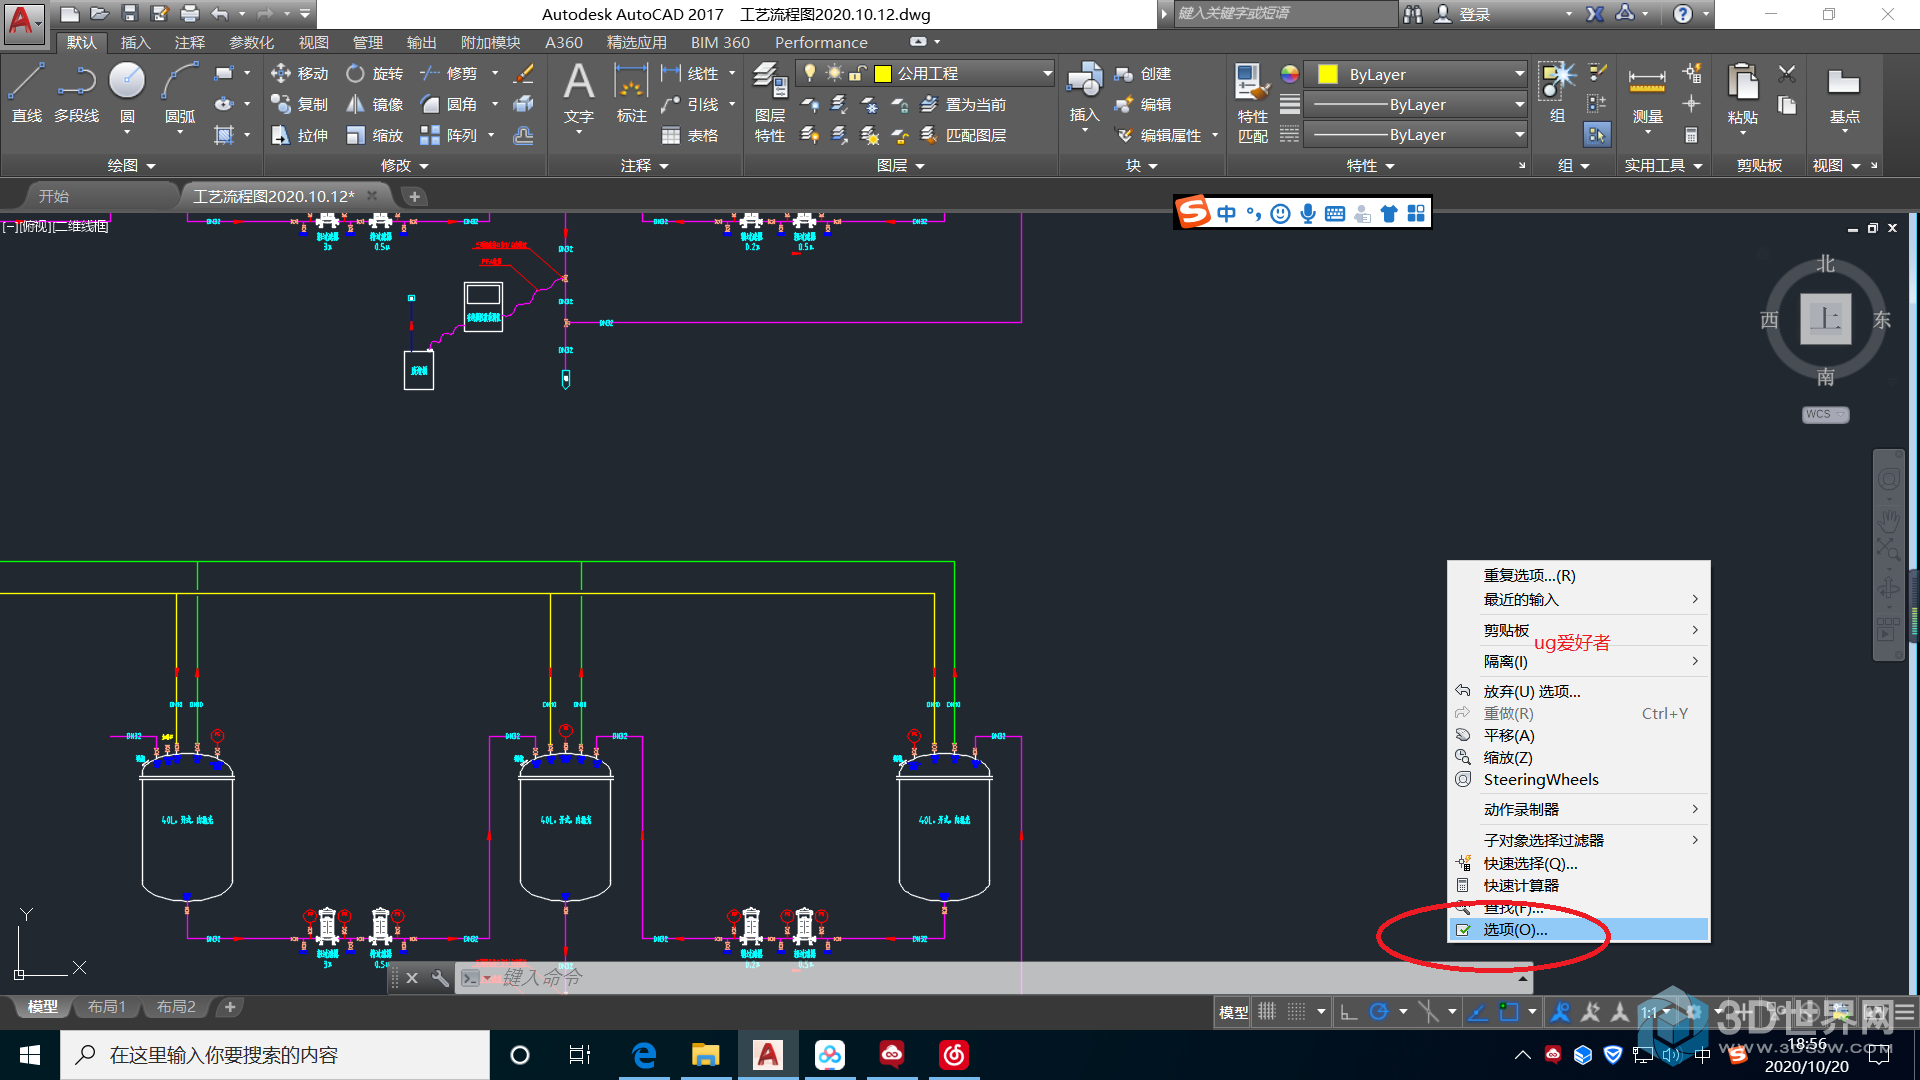
Task: Click 创建 (Create block) button
Action: [x=1143, y=74]
